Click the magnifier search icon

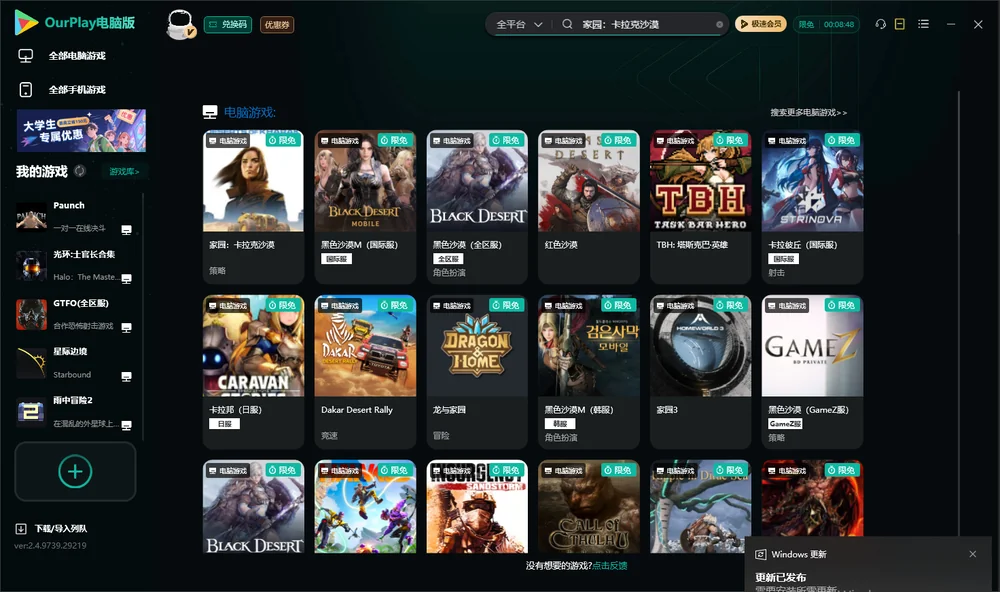tap(567, 24)
